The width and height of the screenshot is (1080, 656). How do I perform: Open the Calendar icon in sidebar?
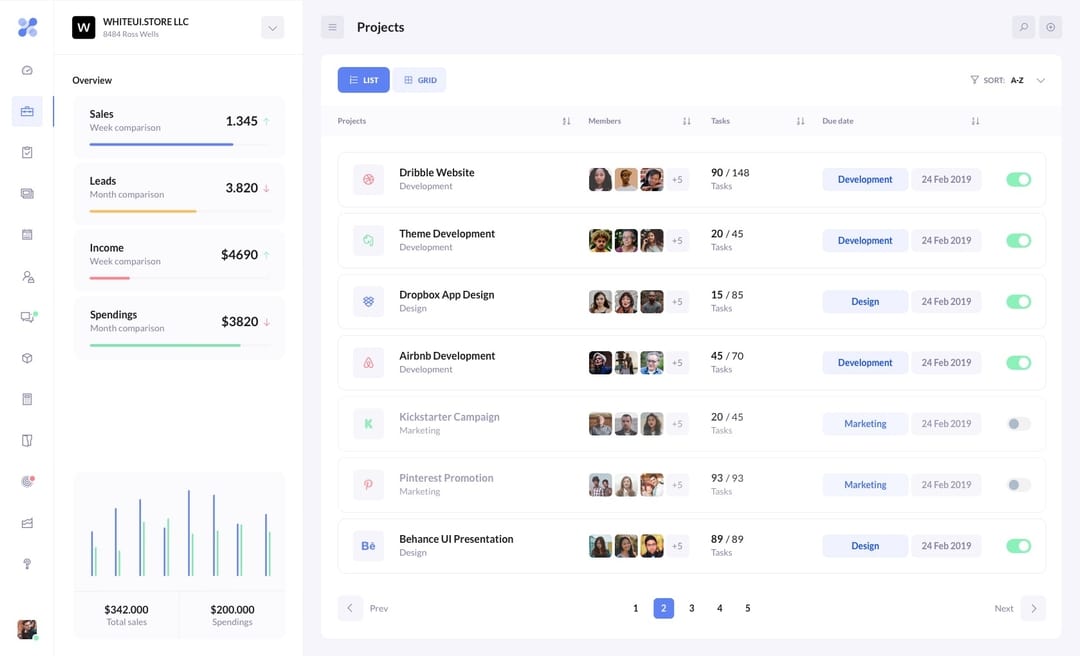27,234
